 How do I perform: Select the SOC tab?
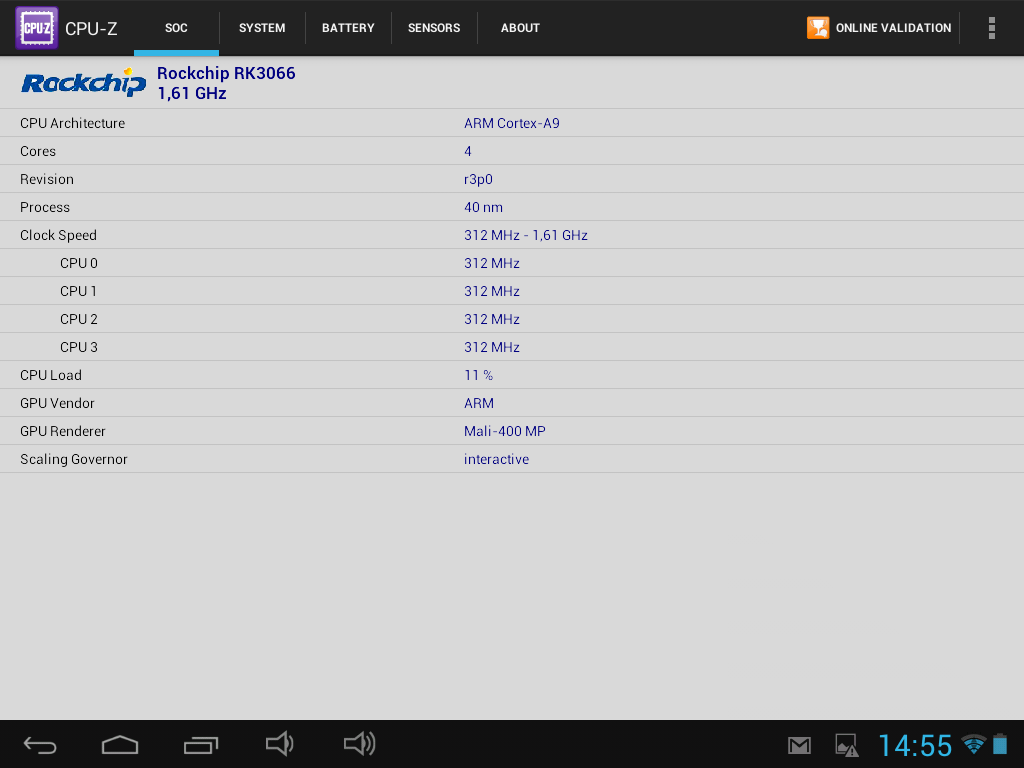(x=176, y=28)
